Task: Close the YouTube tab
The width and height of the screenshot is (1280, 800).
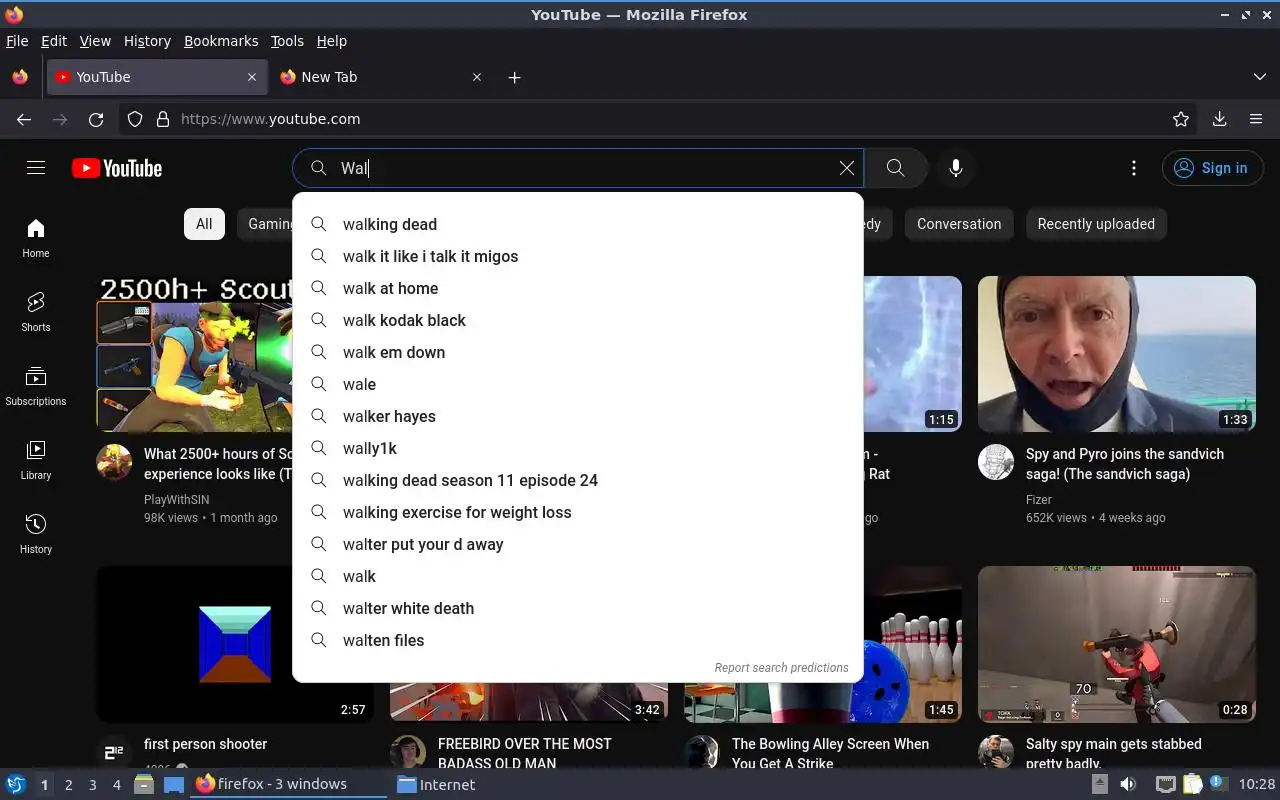Action: (252, 77)
